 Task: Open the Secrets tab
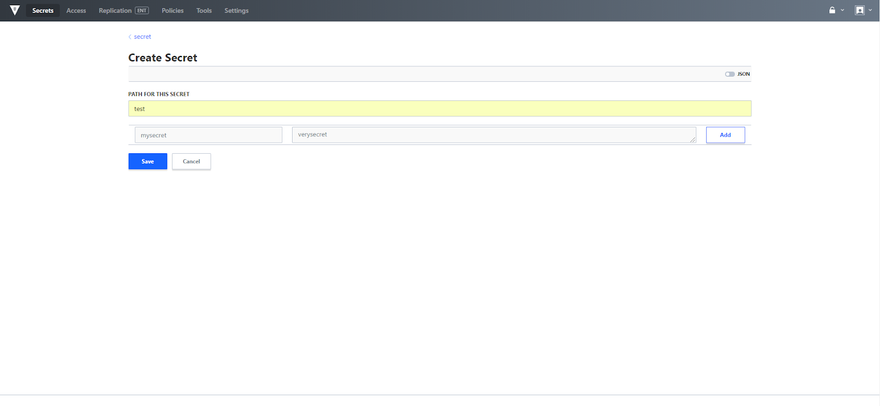(43, 10)
